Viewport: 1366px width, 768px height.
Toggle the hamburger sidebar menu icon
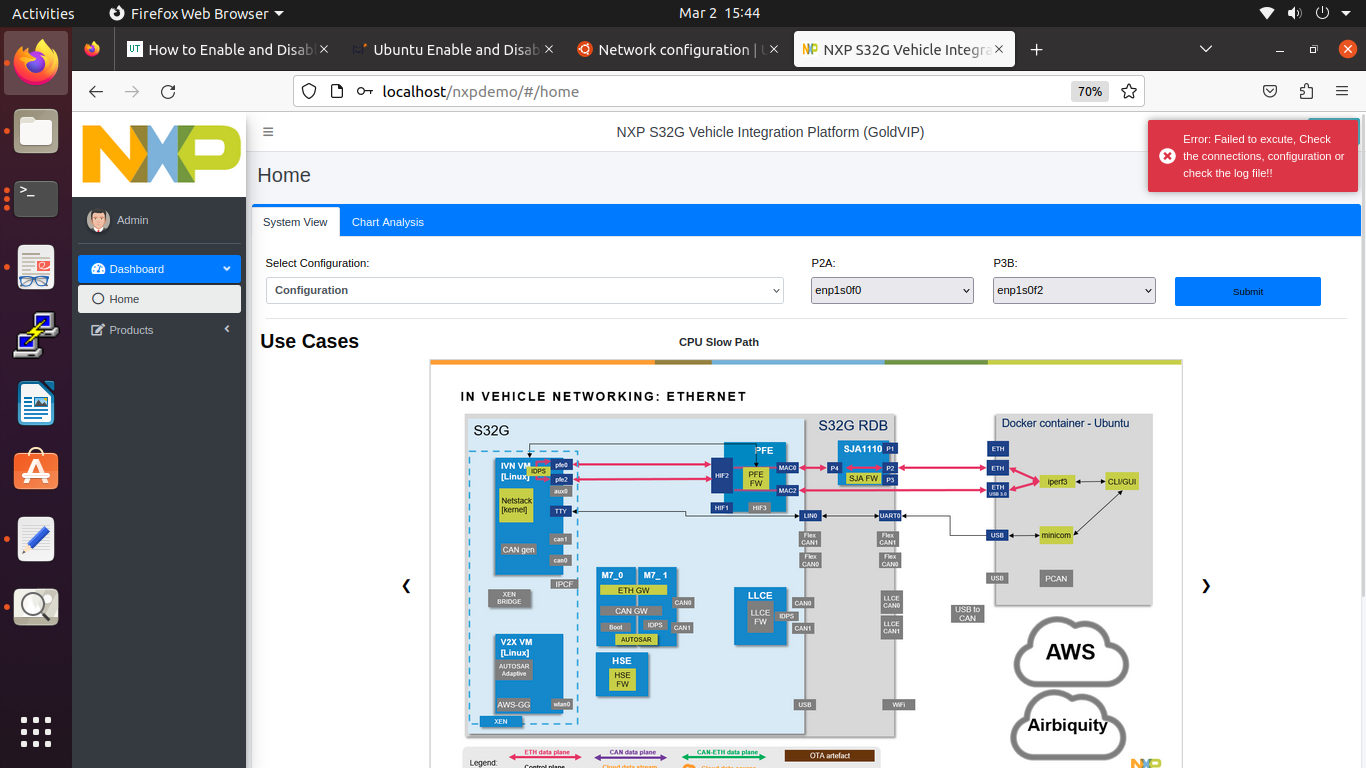268,132
